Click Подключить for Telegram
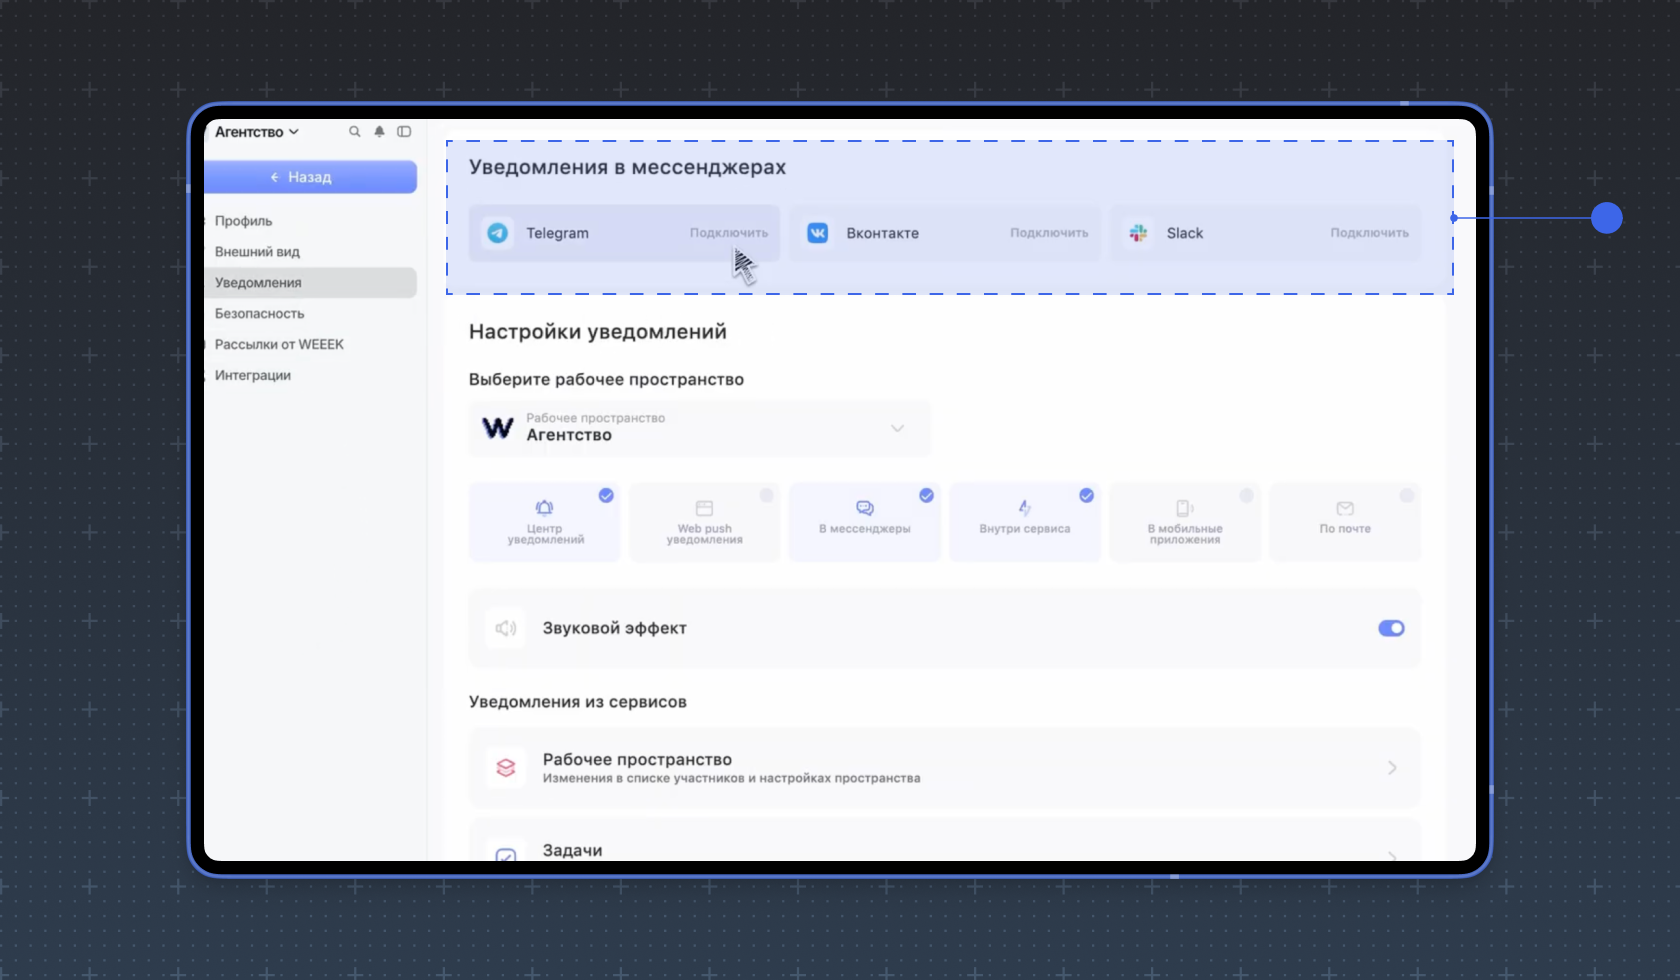The image size is (1680, 980). point(728,233)
